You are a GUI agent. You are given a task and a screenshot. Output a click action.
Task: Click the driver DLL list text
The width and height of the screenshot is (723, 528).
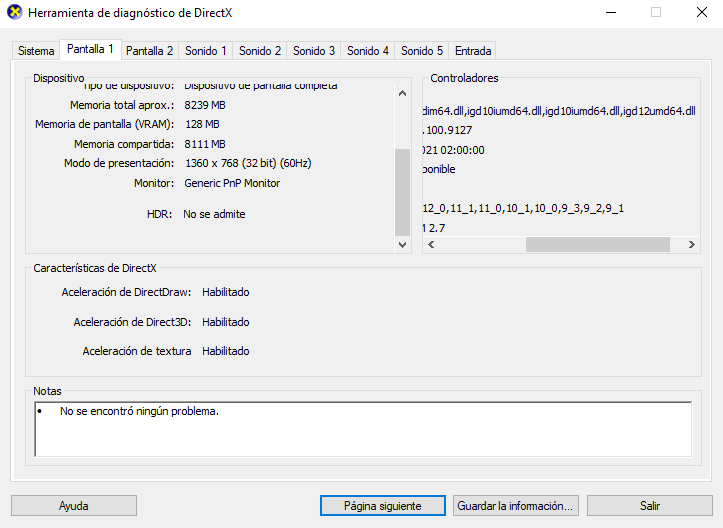click(559, 111)
